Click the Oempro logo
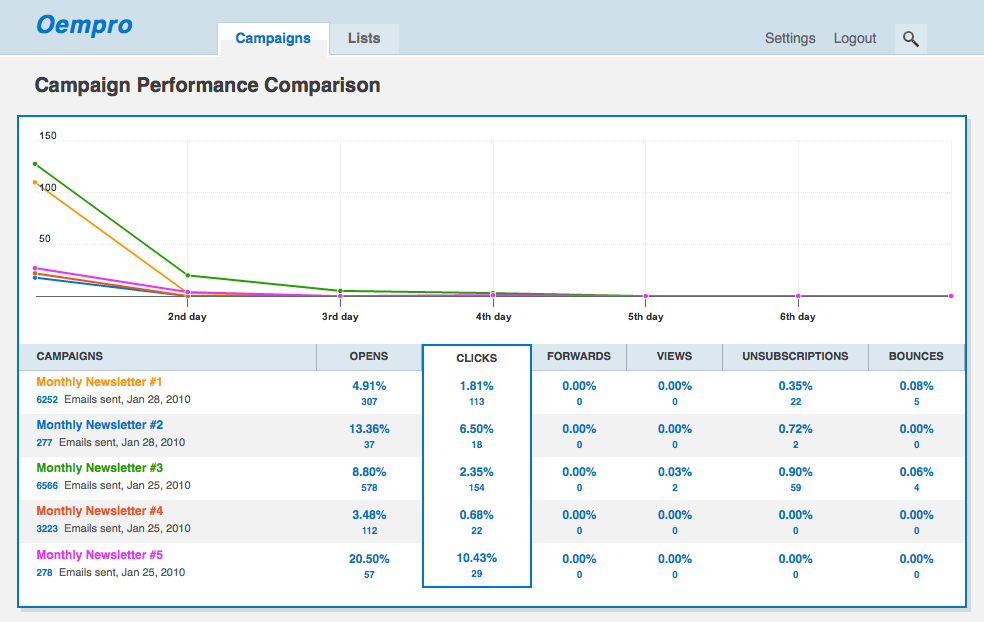984x622 pixels. click(84, 25)
